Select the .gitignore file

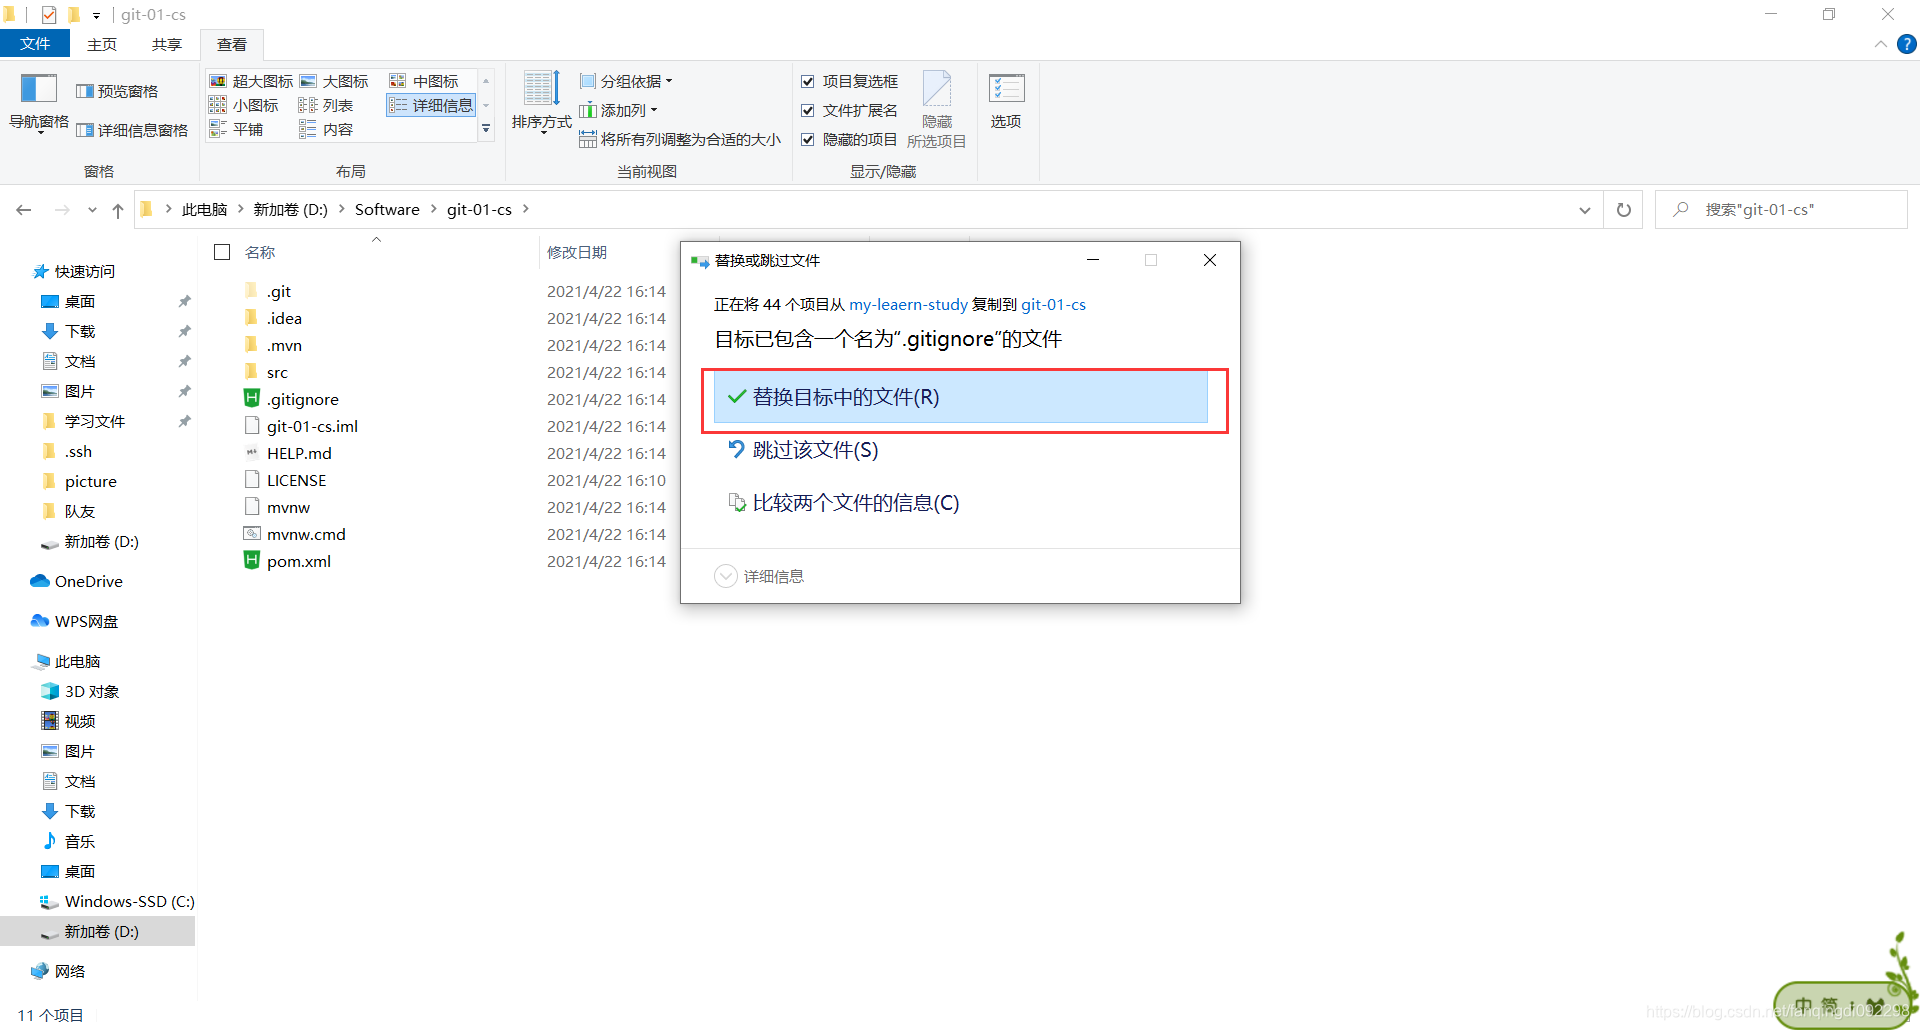coord(303,399)
